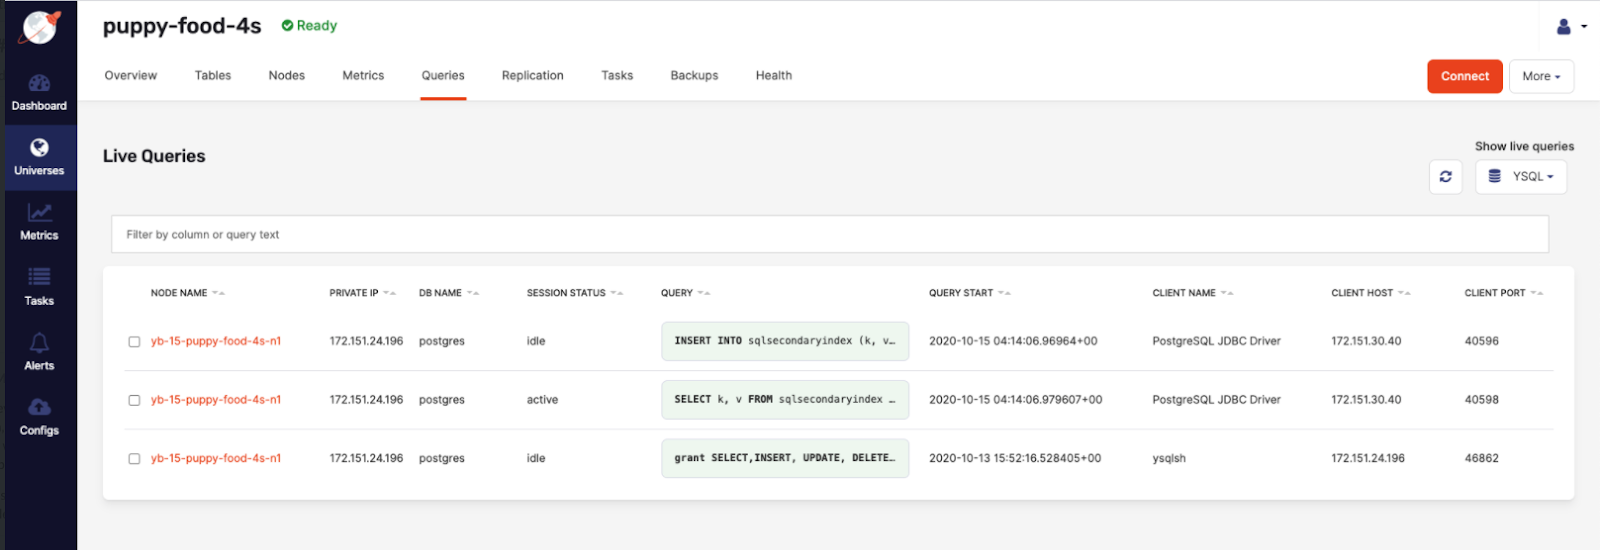Open the Dashboard sidebar icon
The image size is (1600, 550).
(39, 84)
